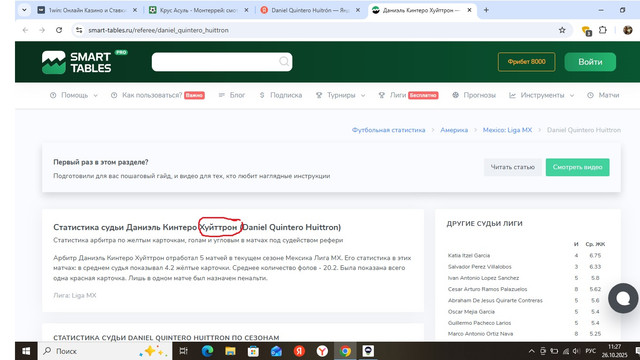Open referee Salvador Perez Villalobos
This screenshot has height=360, width=640.
pyautogui.click(x=480, y=267)
